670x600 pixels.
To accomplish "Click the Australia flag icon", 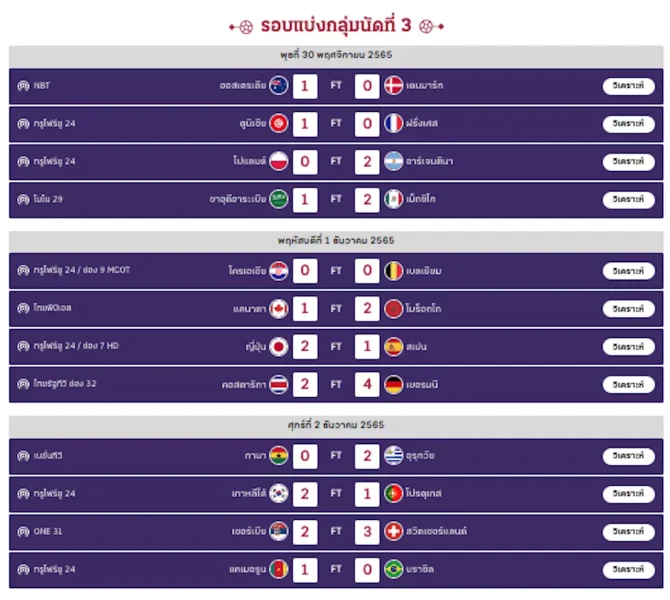I will pyautogui.click(x=279, y=85).
